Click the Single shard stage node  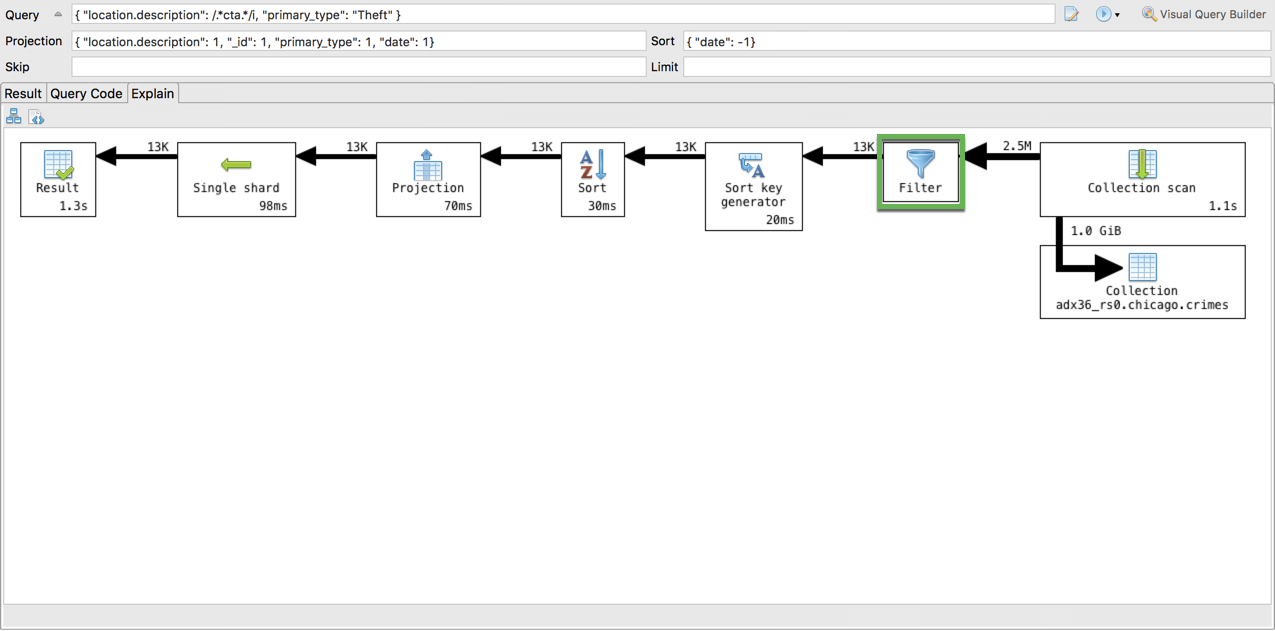point(236,180)
